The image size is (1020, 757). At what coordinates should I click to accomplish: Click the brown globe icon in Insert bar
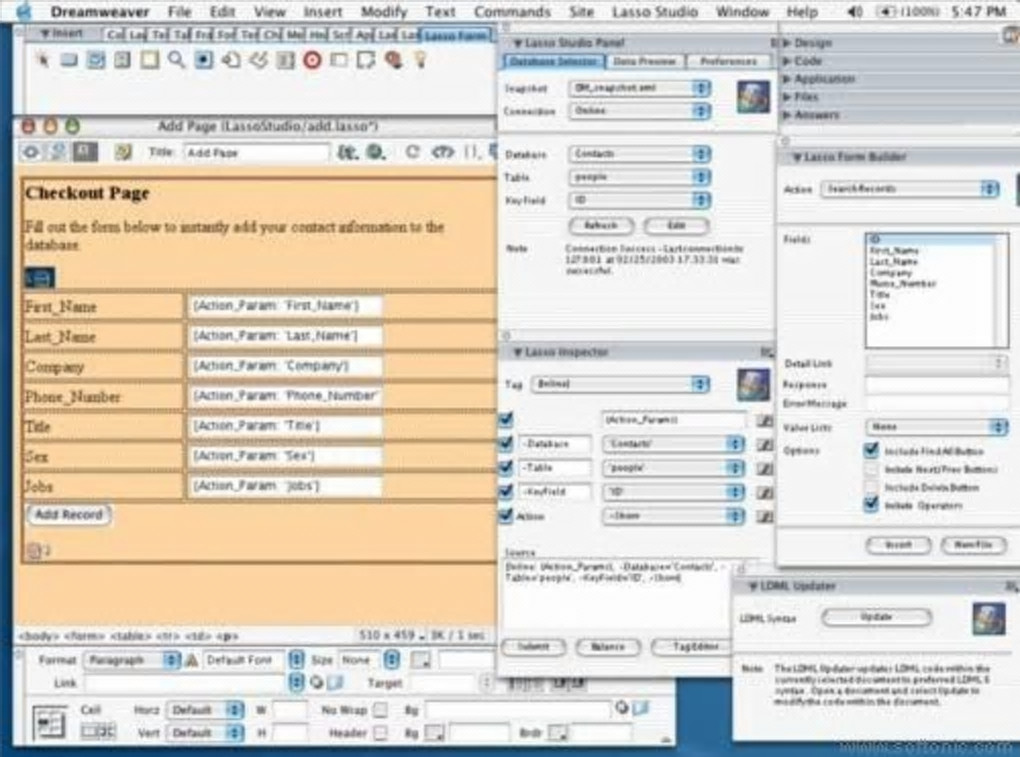tap(393, 60)
